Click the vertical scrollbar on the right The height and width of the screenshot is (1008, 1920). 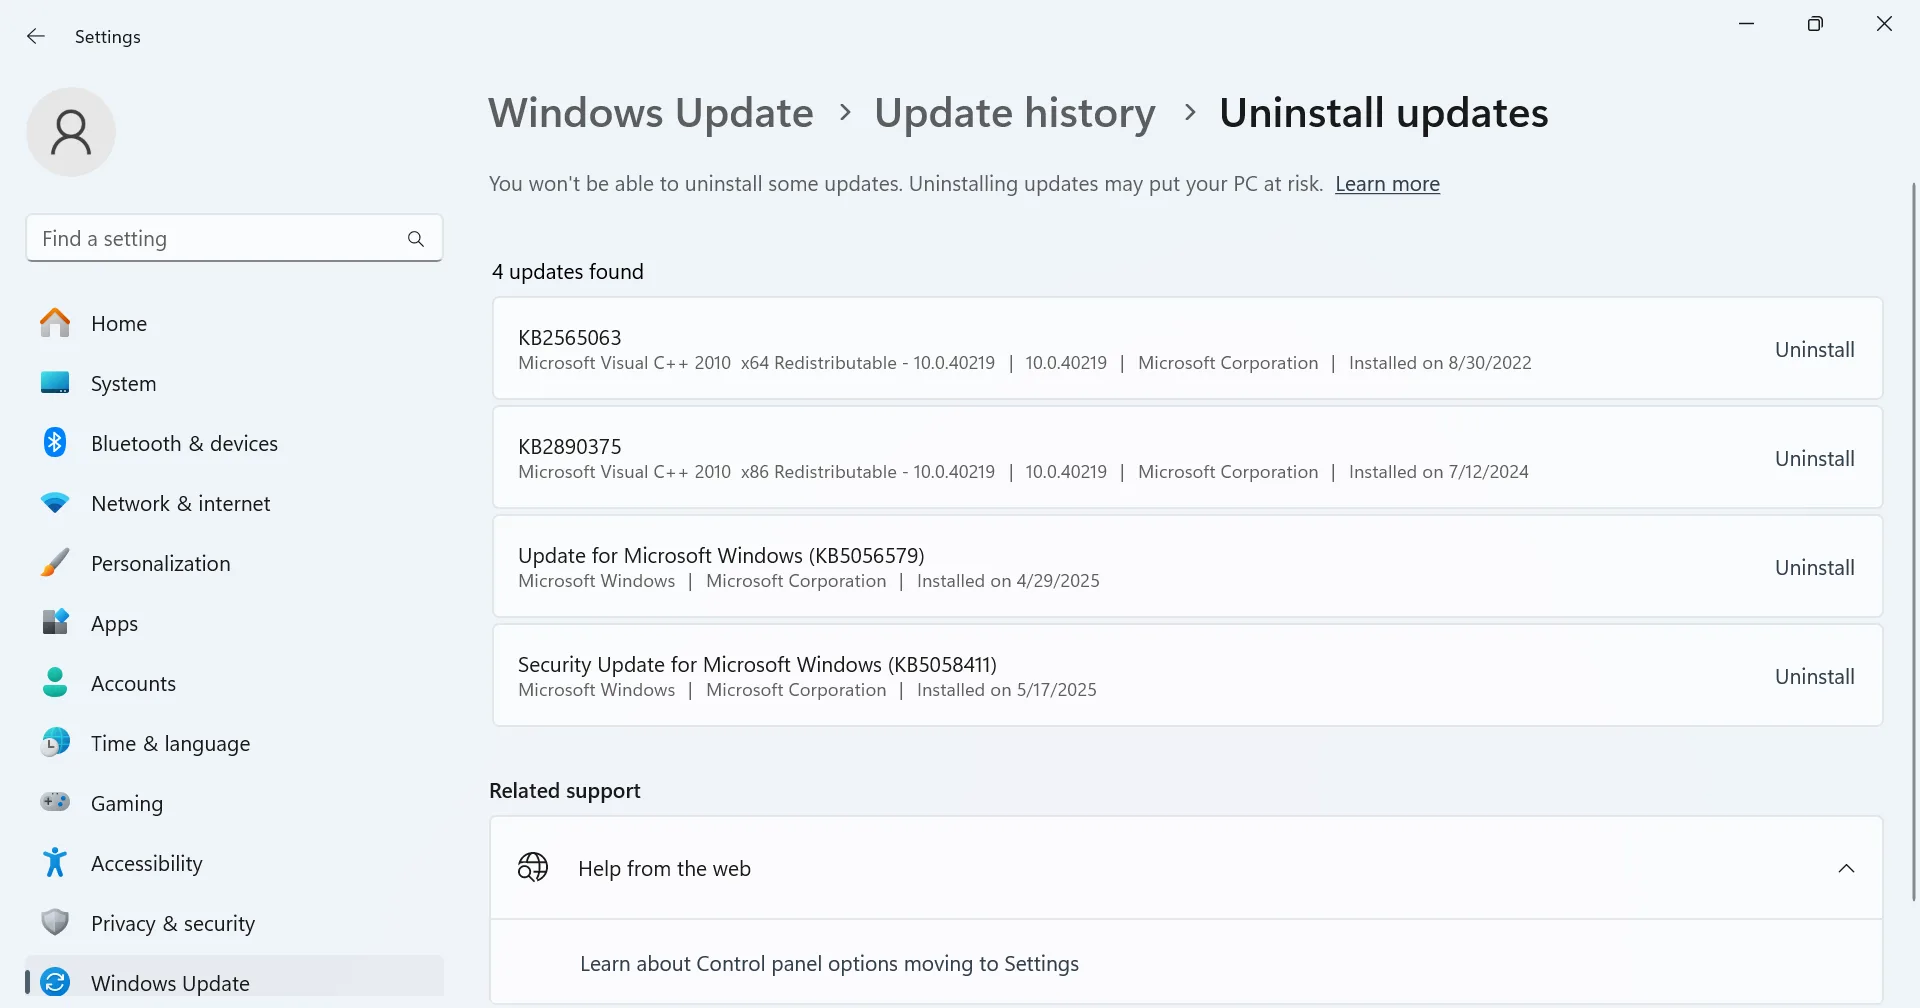coord(1913,540)
